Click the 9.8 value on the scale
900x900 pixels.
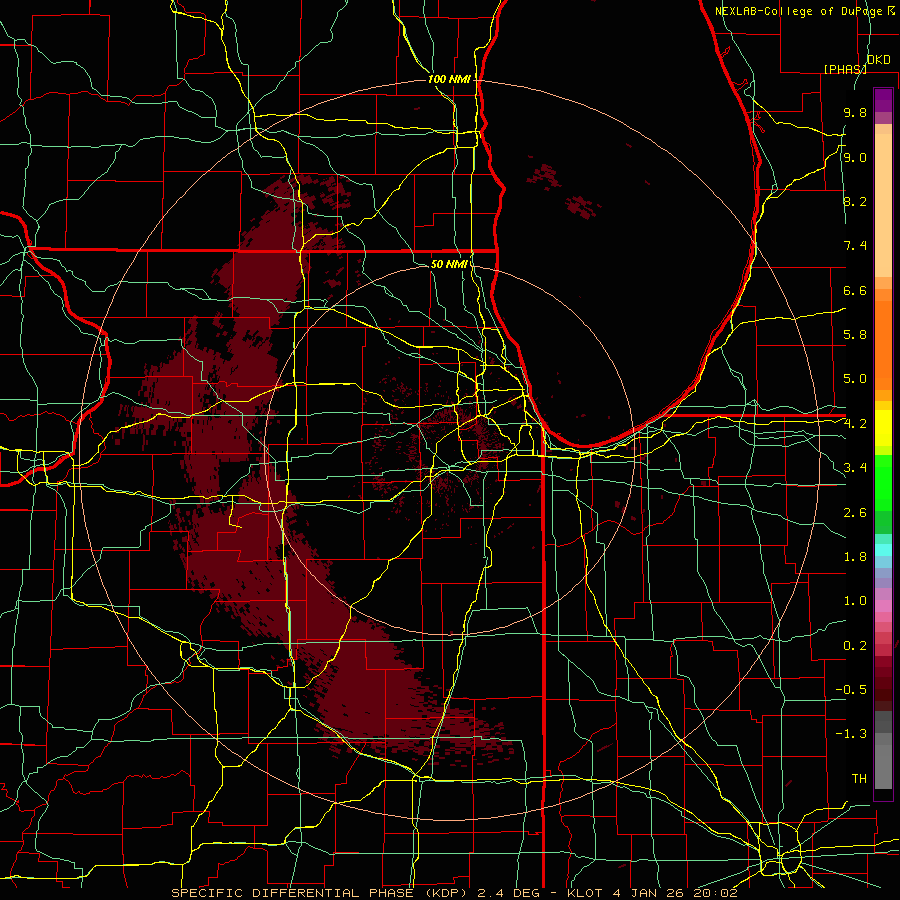(855, 113)
